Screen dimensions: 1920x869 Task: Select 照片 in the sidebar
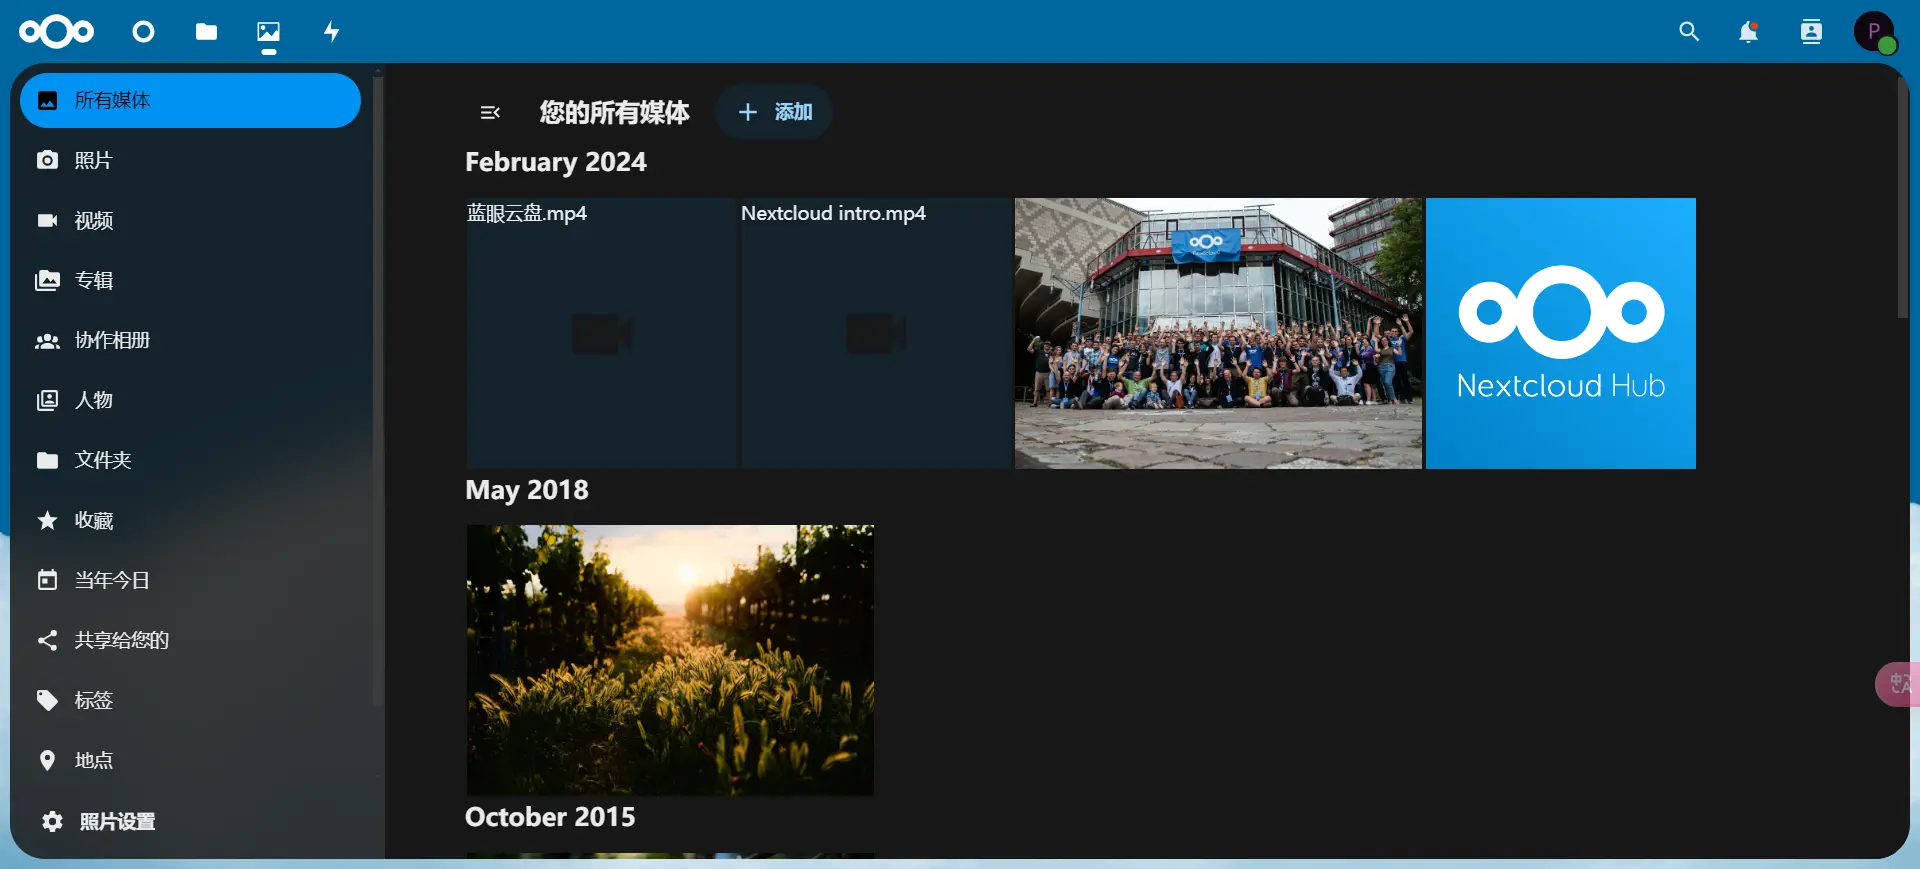[190, 160]
